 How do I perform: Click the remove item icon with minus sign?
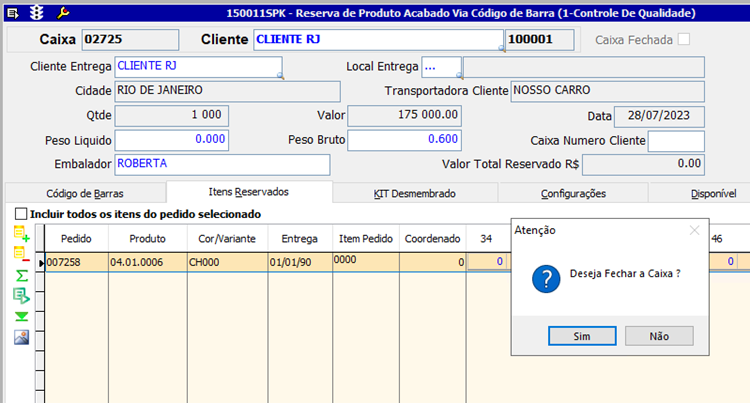pyautogui.click(x=21, y=254)
